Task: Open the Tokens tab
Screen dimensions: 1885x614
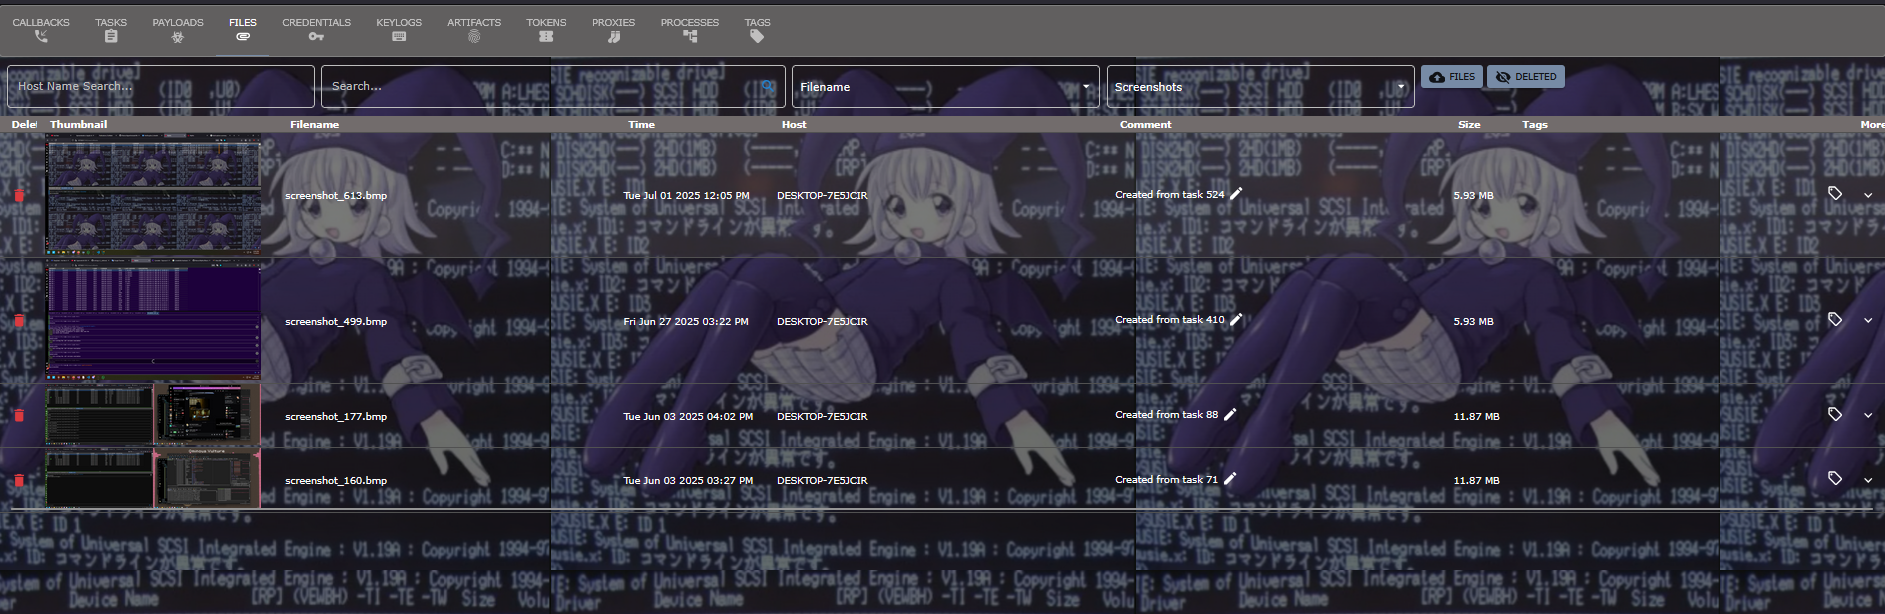Action: point(546,29)
